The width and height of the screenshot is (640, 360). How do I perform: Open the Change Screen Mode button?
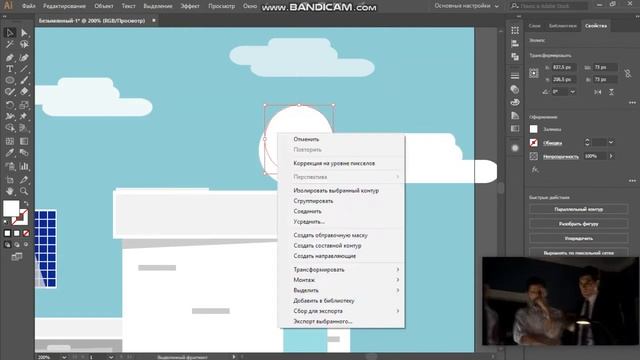click(x=17, y=257)
